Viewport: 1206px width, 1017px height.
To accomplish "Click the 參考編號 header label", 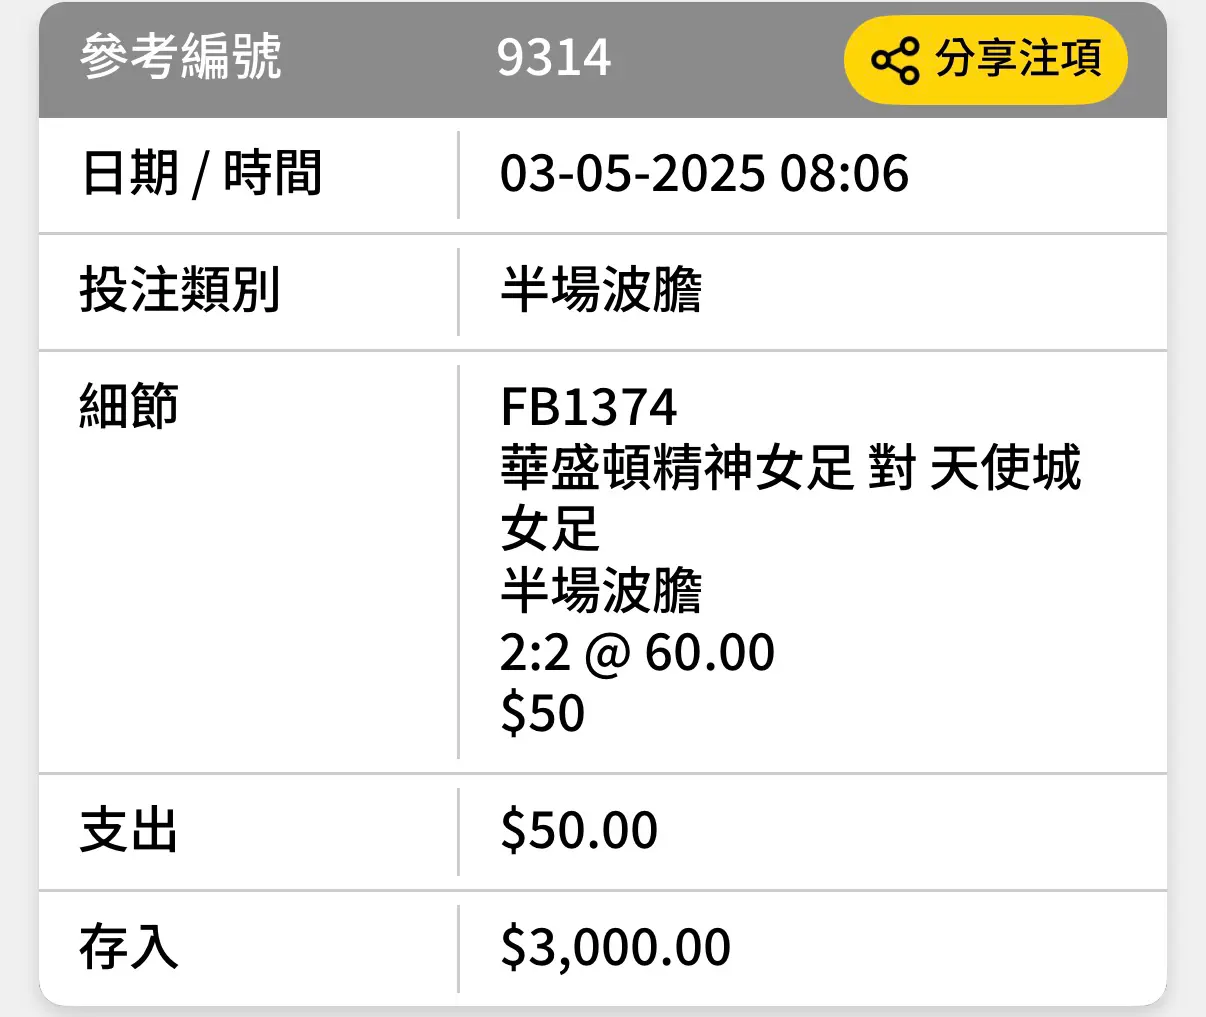I will tap(181, 56).
